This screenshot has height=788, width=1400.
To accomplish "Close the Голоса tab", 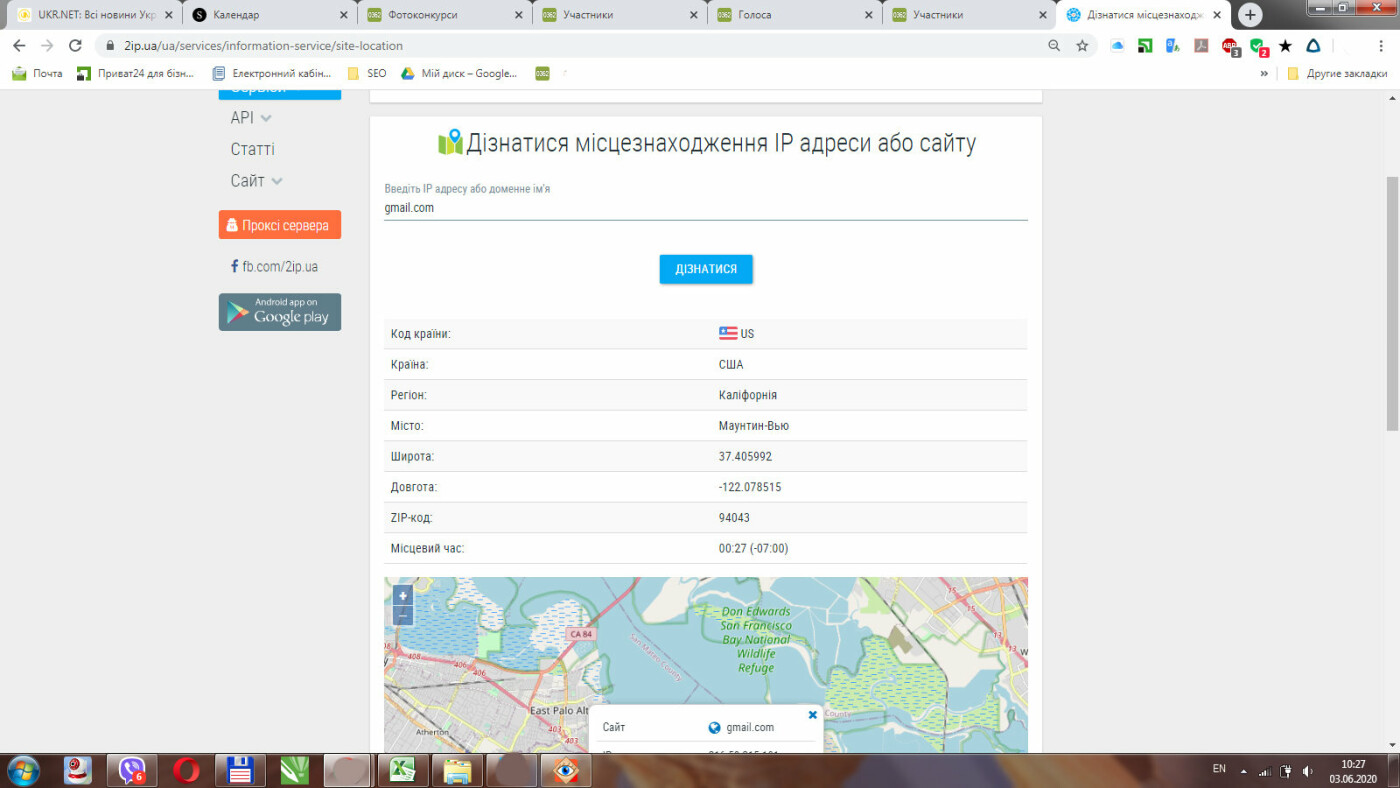I will pos(869,15).
